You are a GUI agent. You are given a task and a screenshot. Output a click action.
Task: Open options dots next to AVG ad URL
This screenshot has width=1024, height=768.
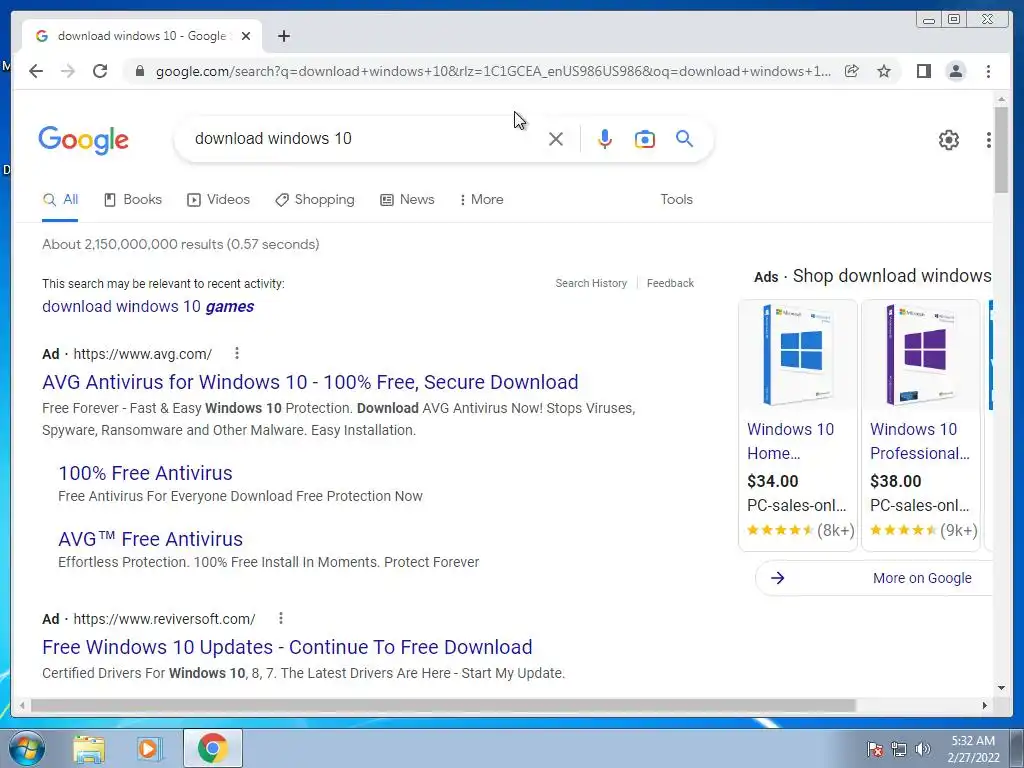[x=236, y=353]
